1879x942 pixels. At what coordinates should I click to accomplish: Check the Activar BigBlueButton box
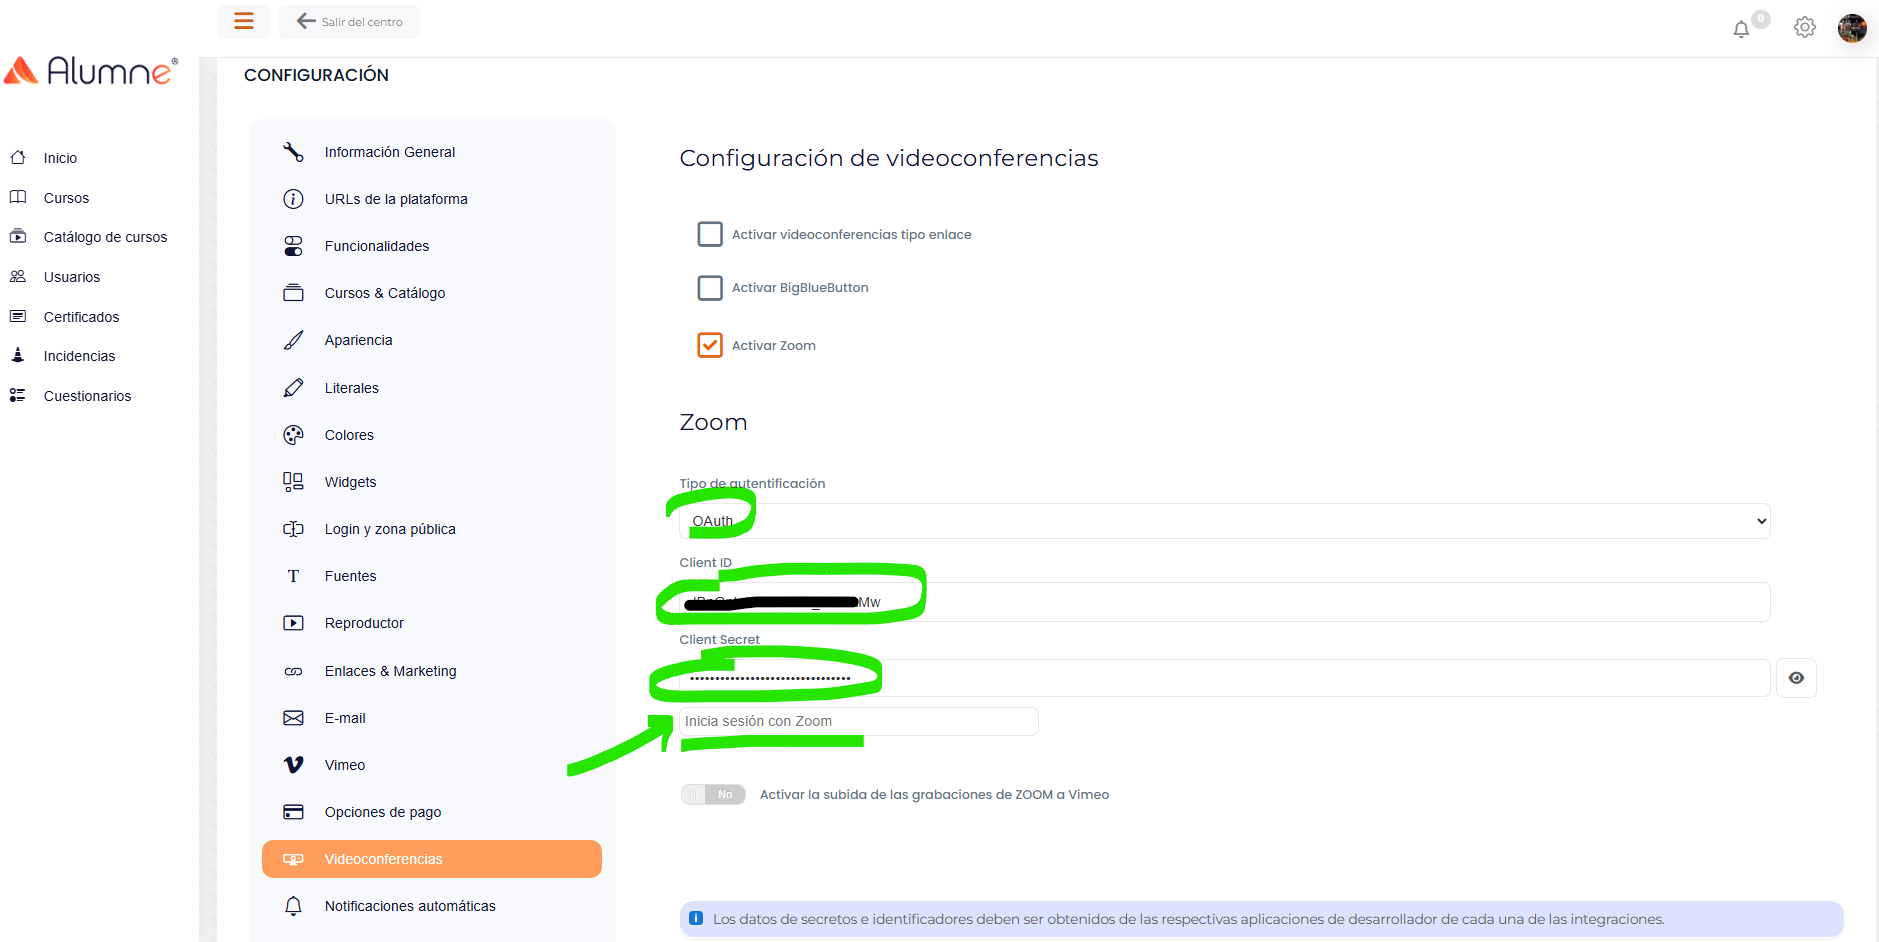[710, 288]
